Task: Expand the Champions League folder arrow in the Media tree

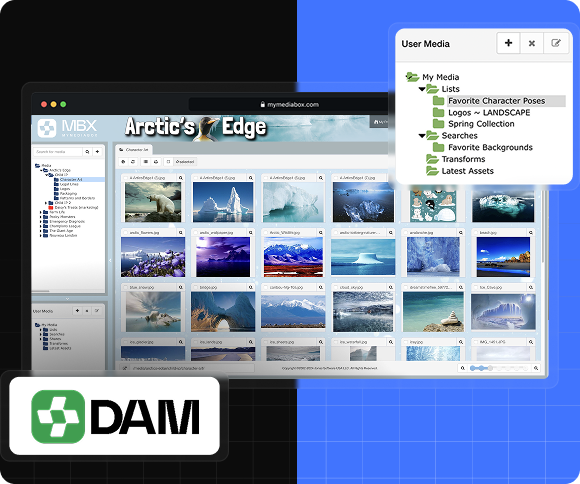Action: [x=41, y=226]
